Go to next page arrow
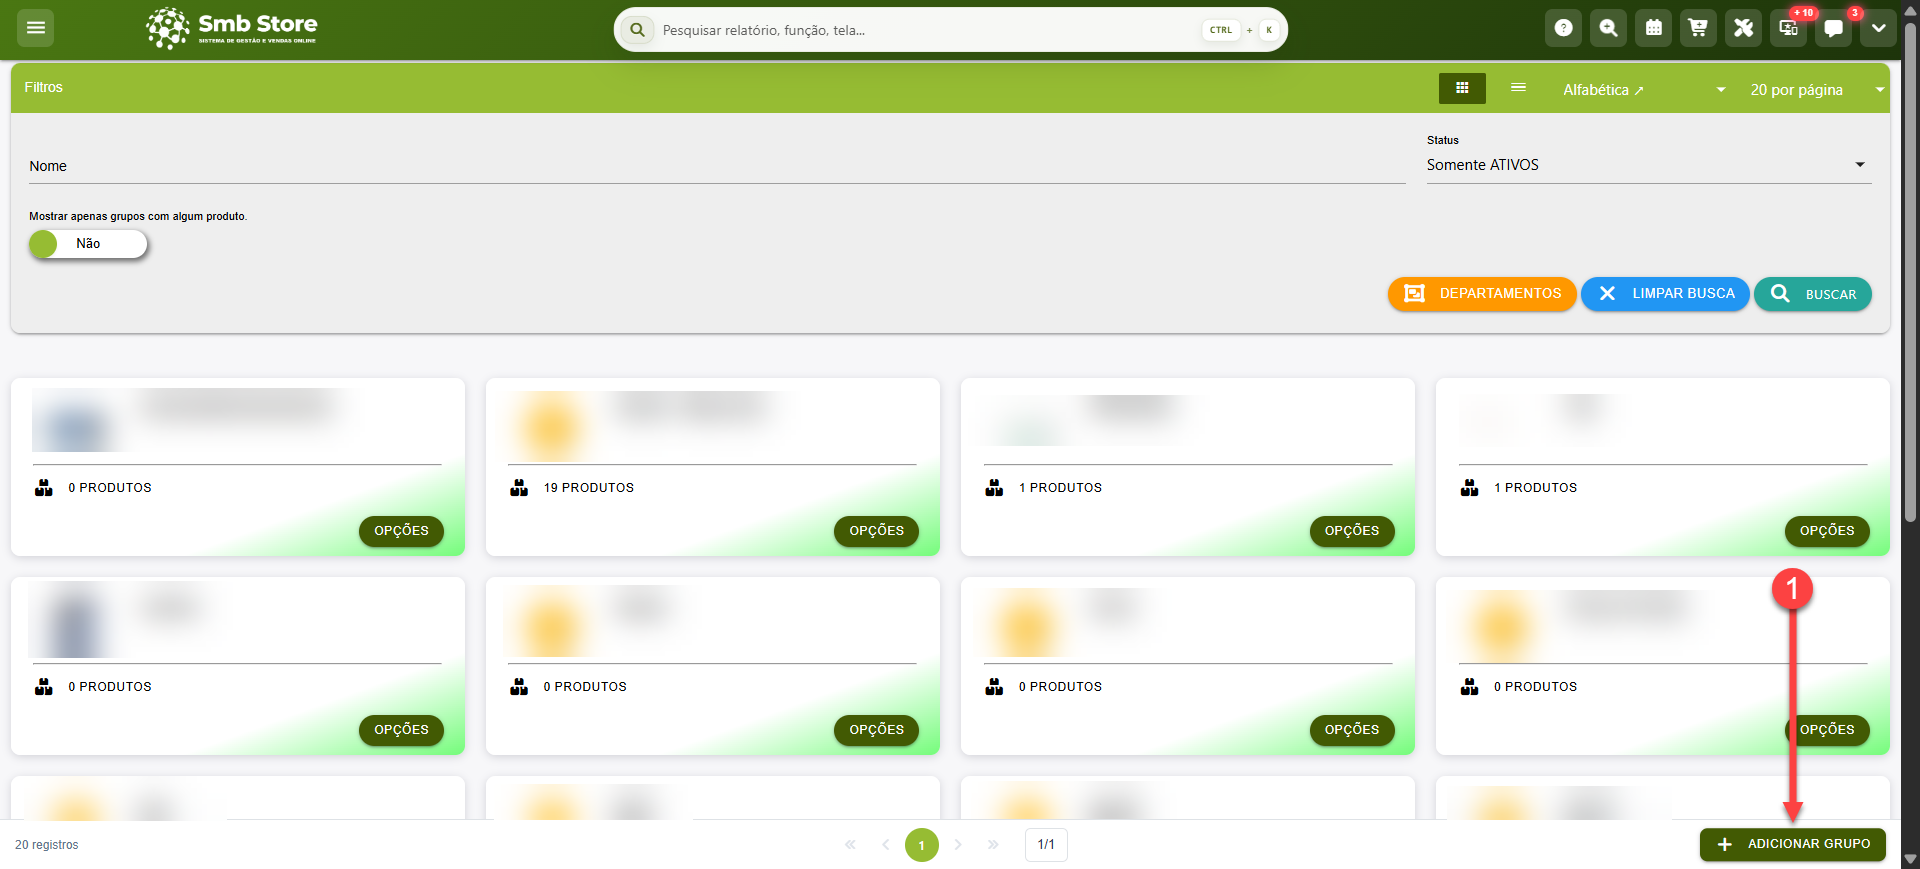The image size is (1920, 869). tap(958, 845)
